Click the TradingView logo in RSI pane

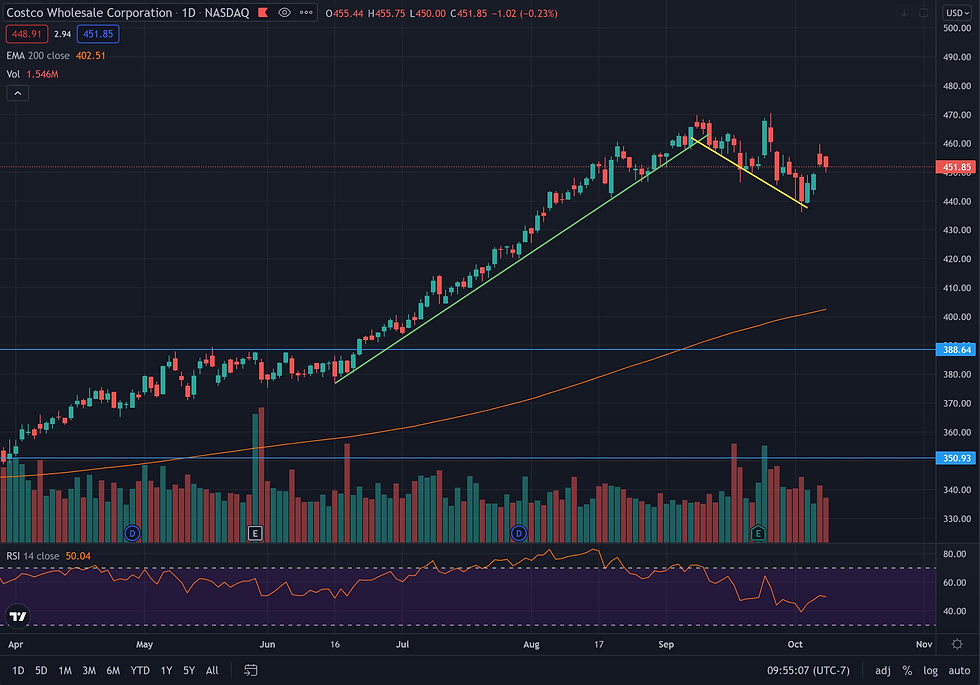18,616
